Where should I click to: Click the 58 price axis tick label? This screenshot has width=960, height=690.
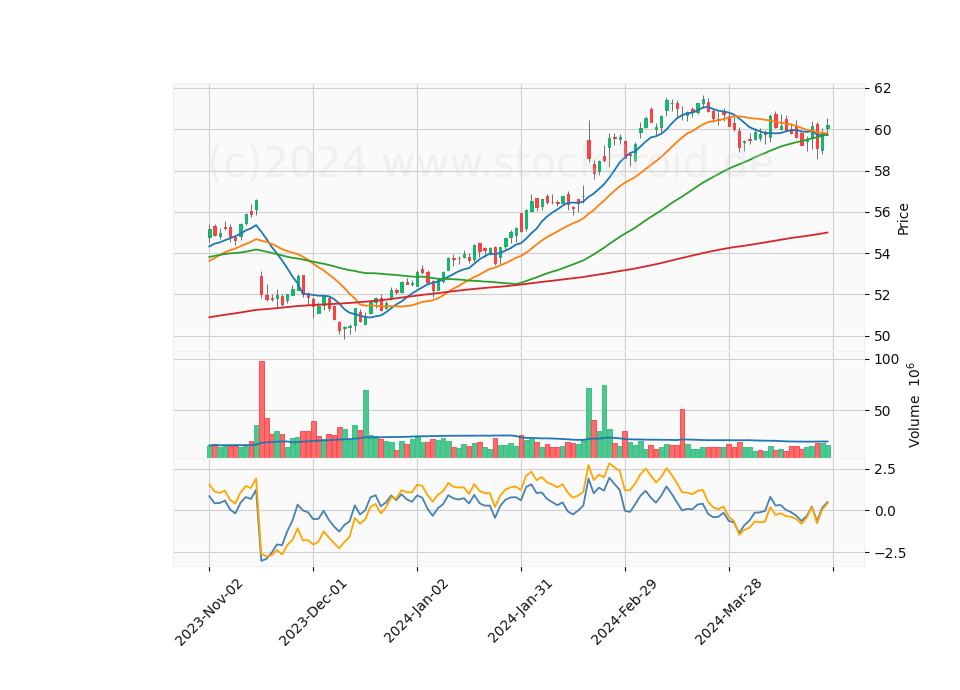click(882, 171)
